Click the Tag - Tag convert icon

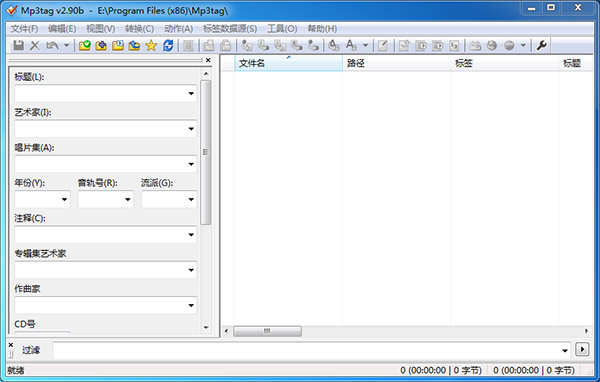[x=314, y=46]
